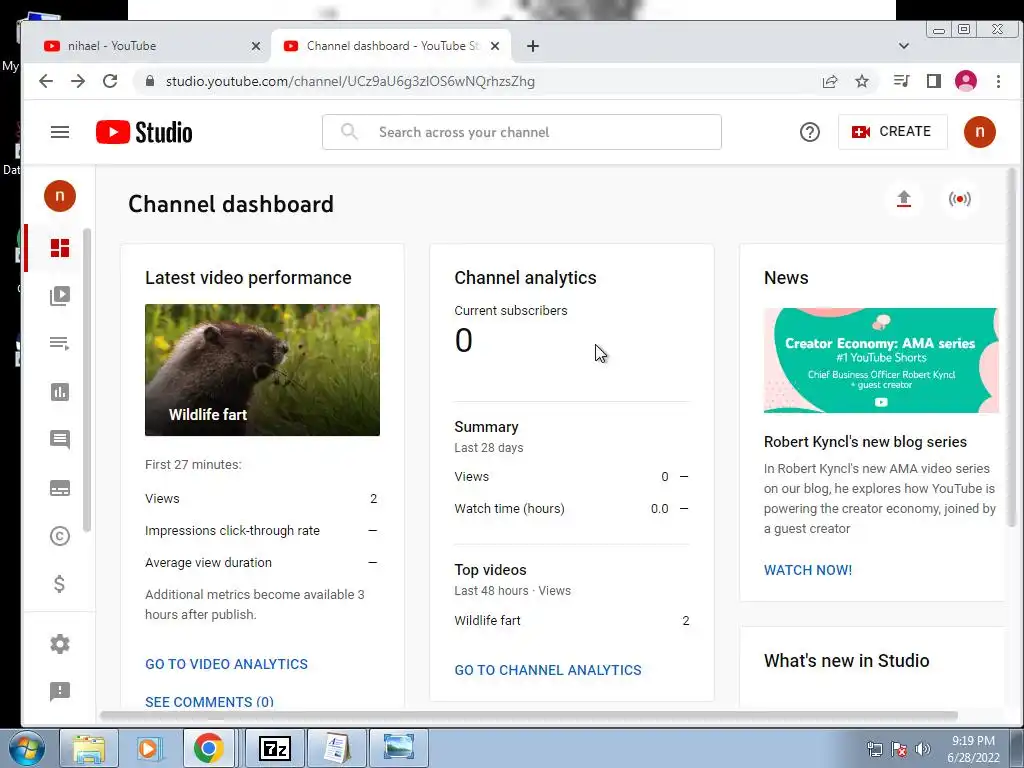Toggle the Chrome side panel icon
The width and height of the screenshot is (1024, 768).
coord(934,81)
